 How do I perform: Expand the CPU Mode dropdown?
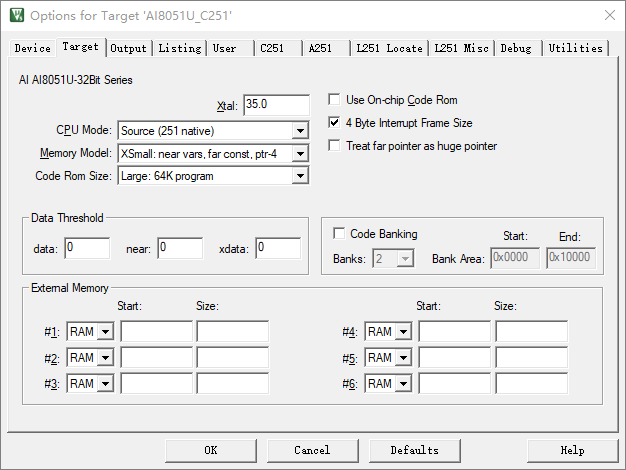[300, 131]
